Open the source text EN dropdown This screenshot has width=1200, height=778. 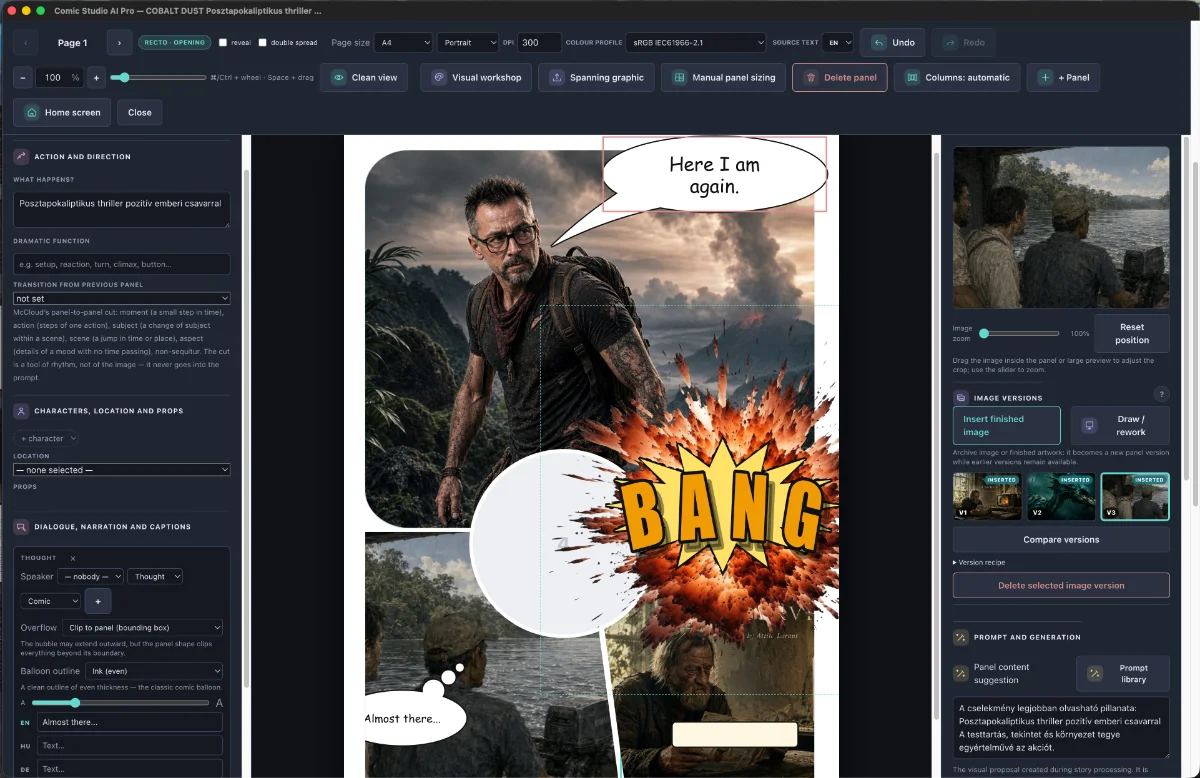[838, 43]
